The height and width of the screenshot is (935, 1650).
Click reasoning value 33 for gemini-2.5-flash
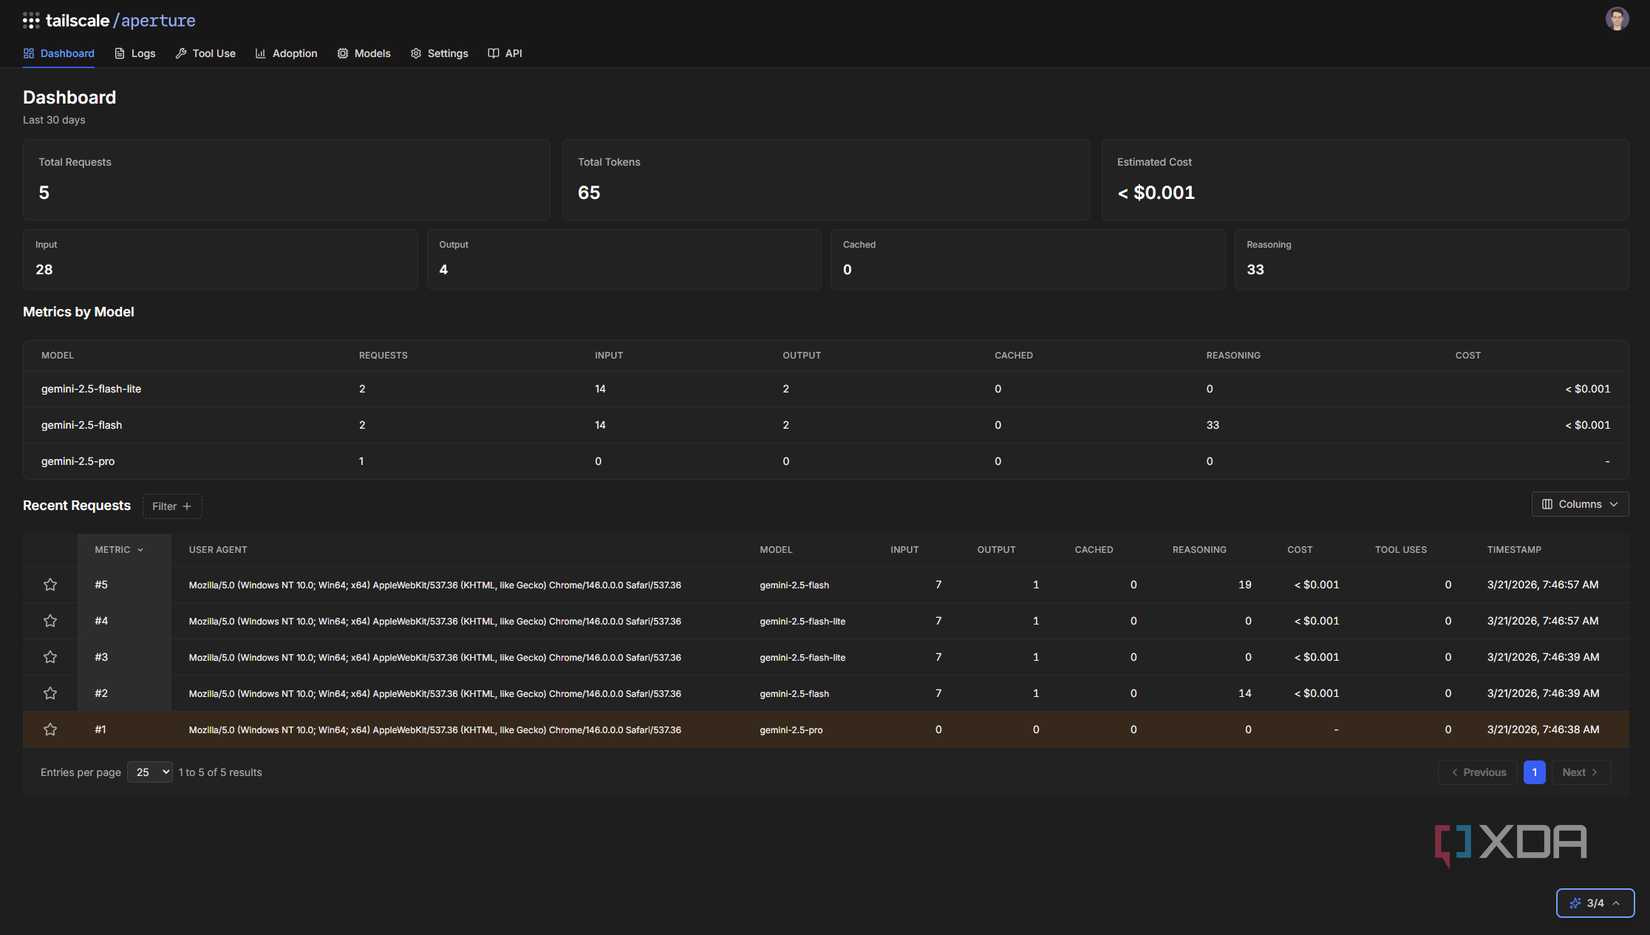point(1213,425)
